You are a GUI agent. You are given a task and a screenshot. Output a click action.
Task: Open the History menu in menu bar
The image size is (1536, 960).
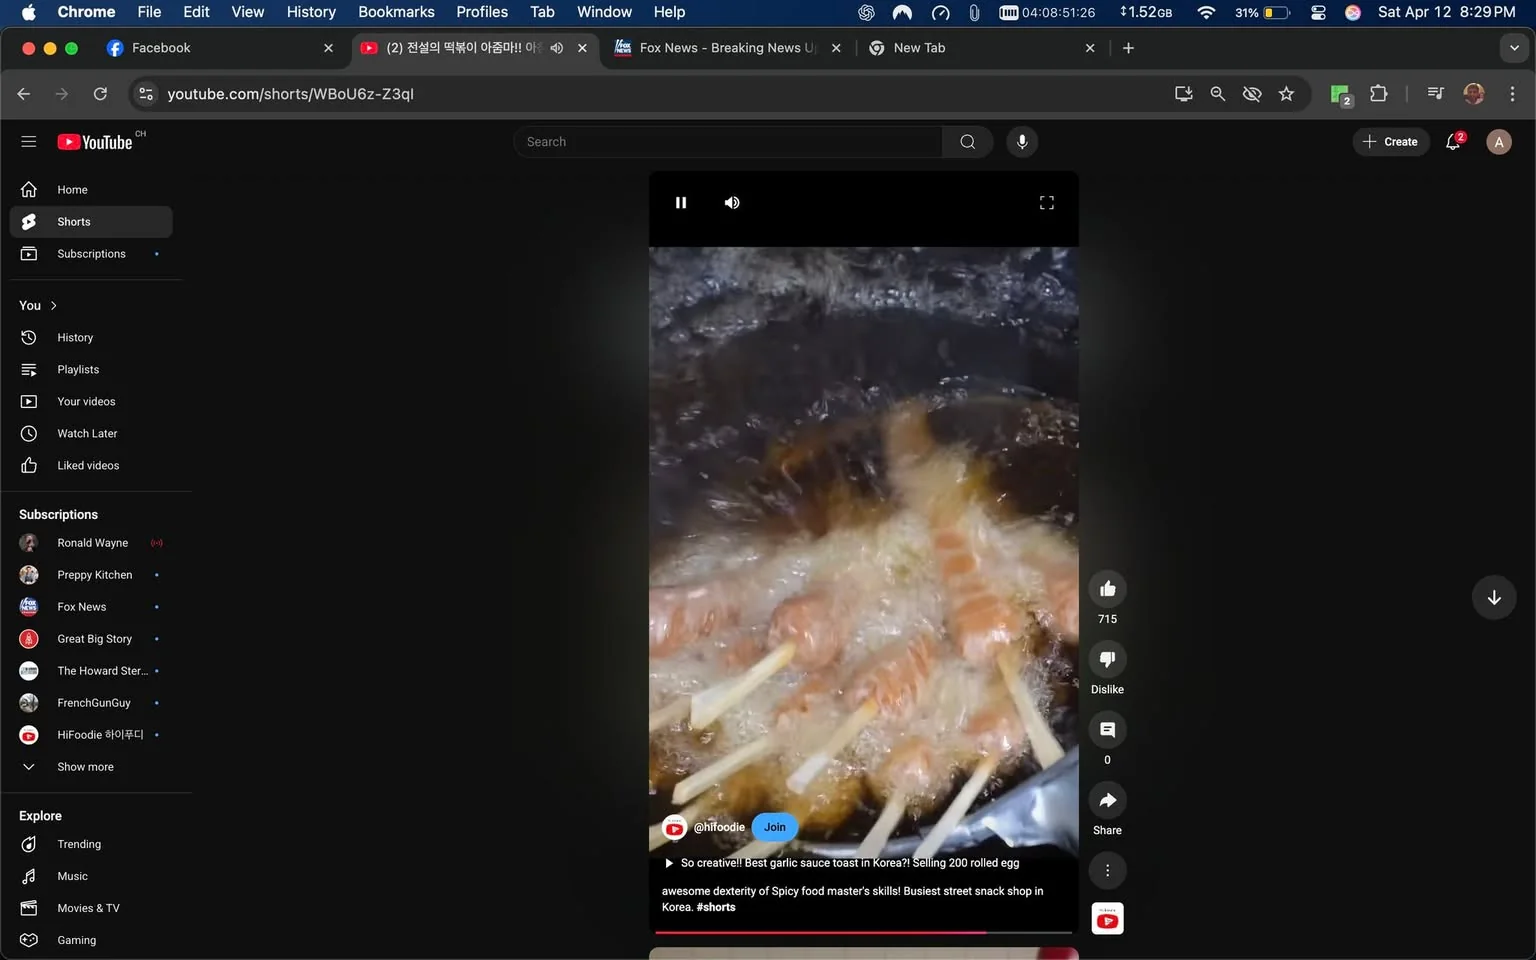[x=311, y=12]
